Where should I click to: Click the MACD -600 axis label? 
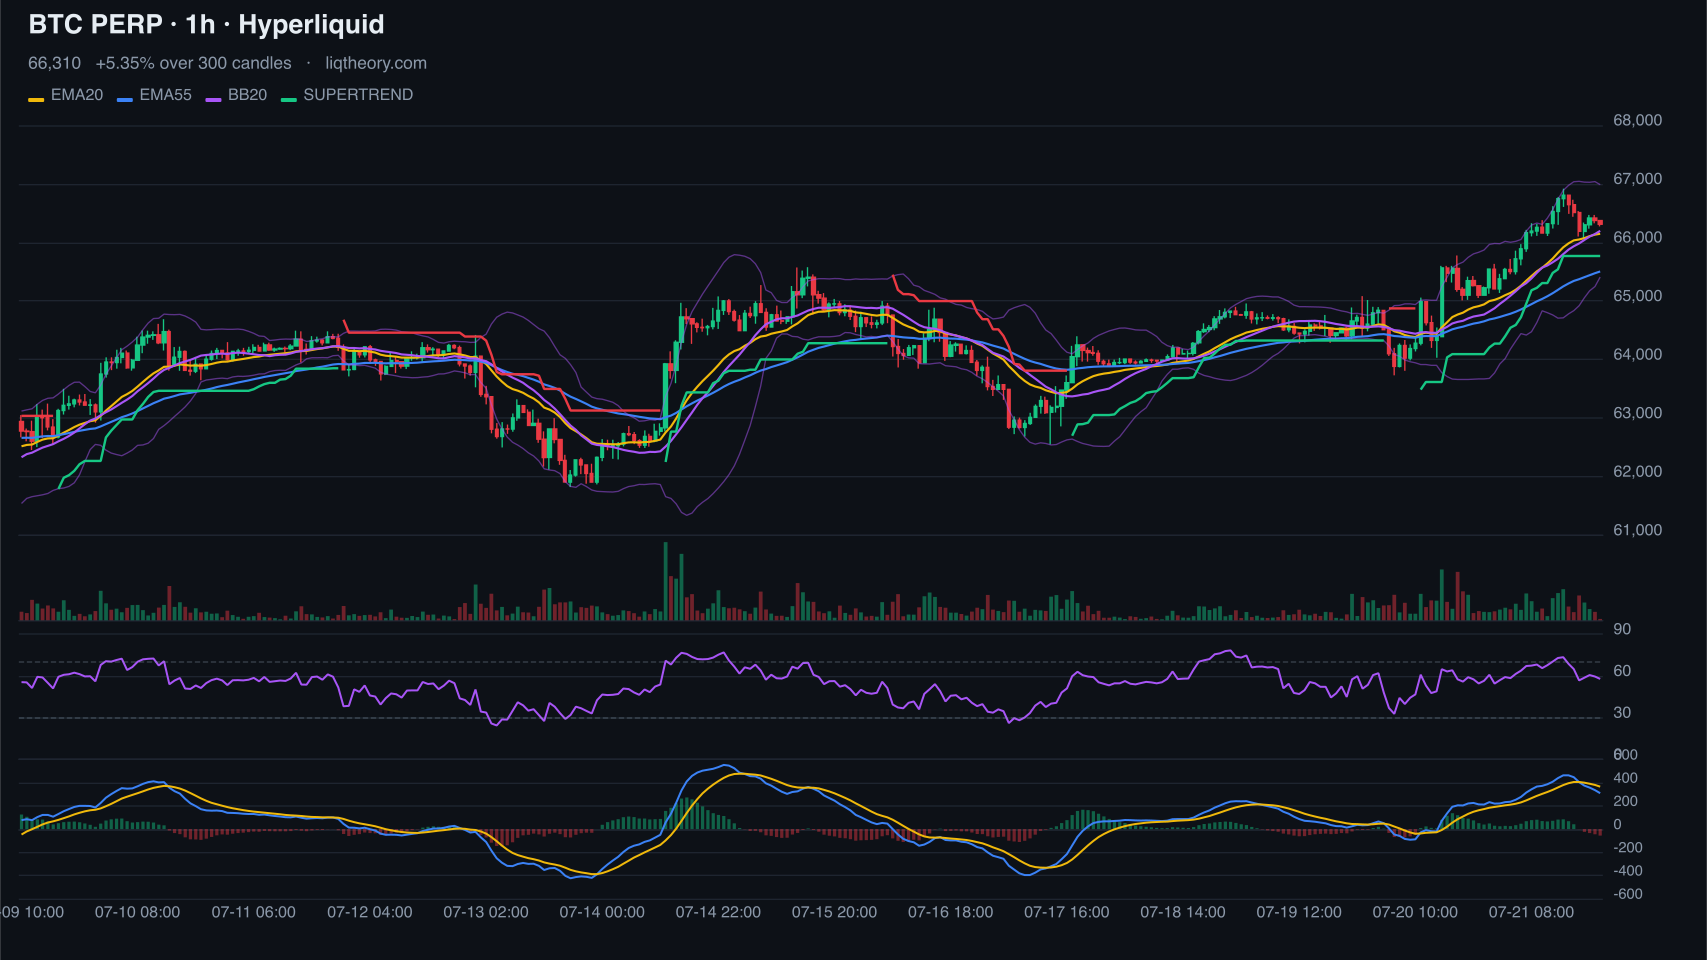click(x=1628, y=894)
